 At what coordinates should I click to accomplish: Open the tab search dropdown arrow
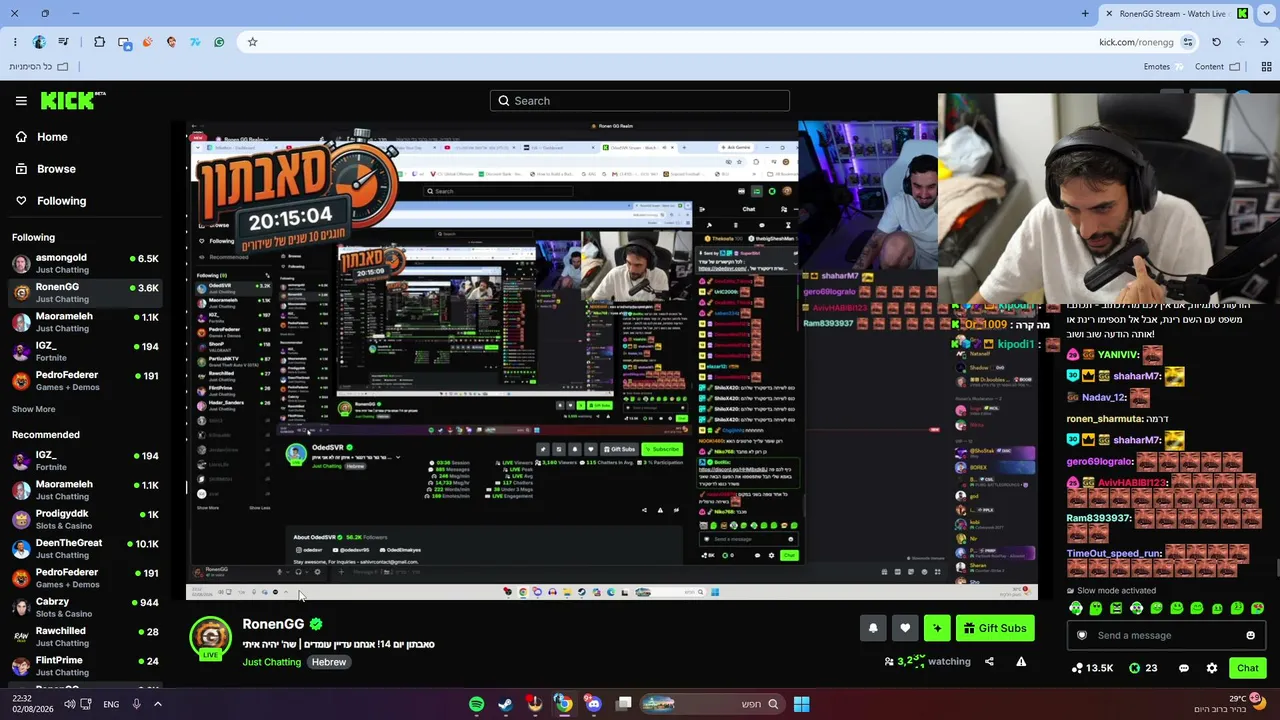1265,14
